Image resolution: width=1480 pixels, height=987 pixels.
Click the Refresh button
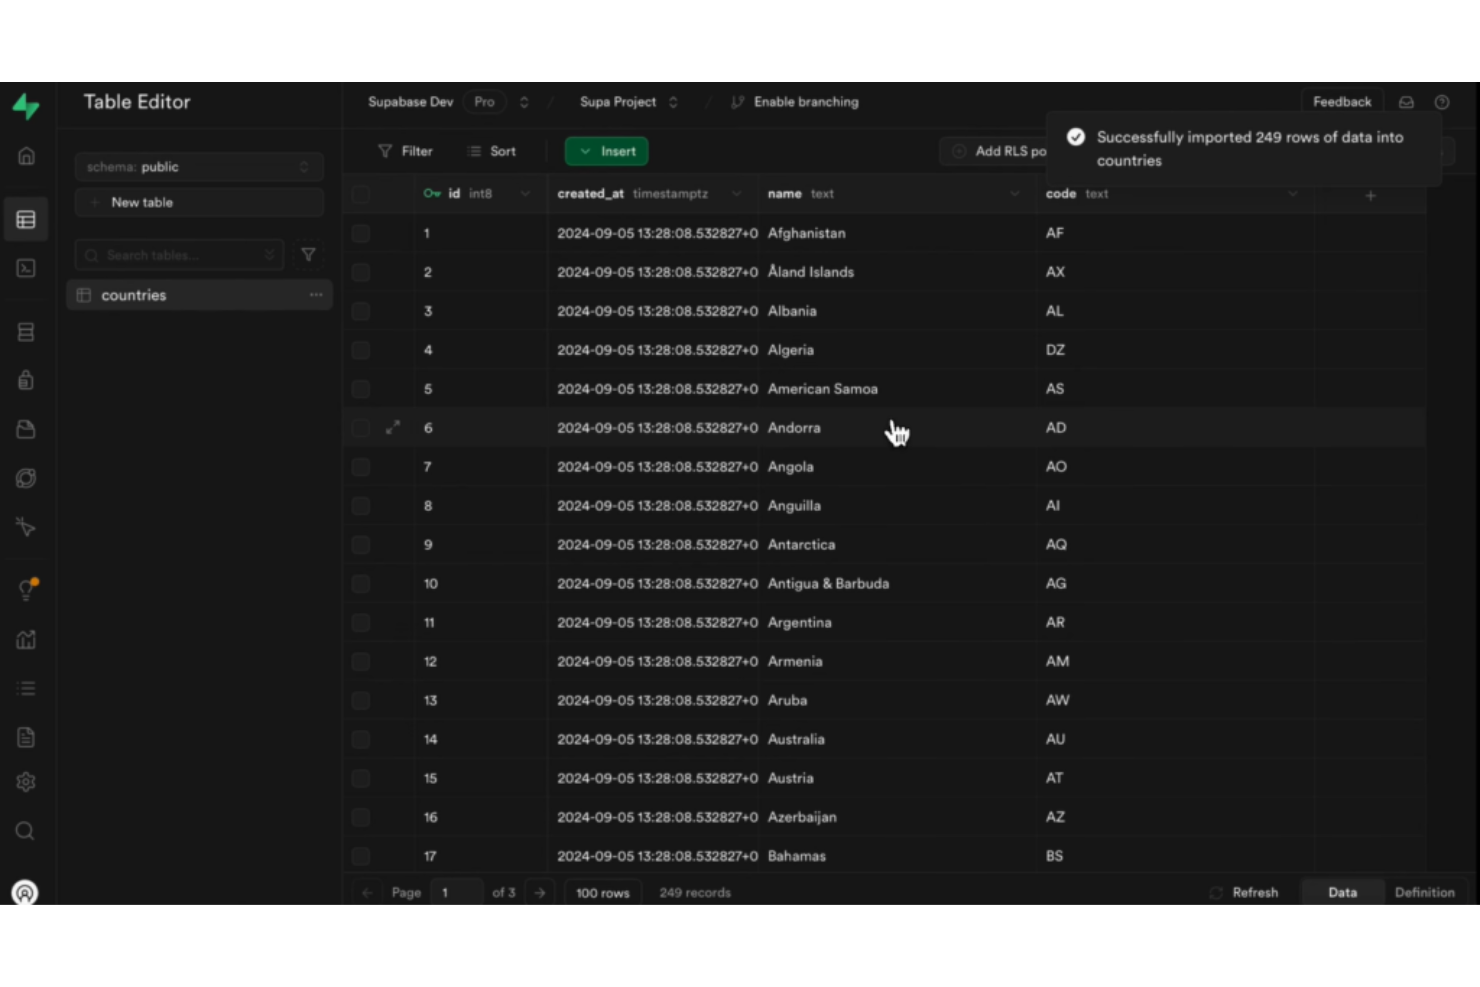[1244, 892]
